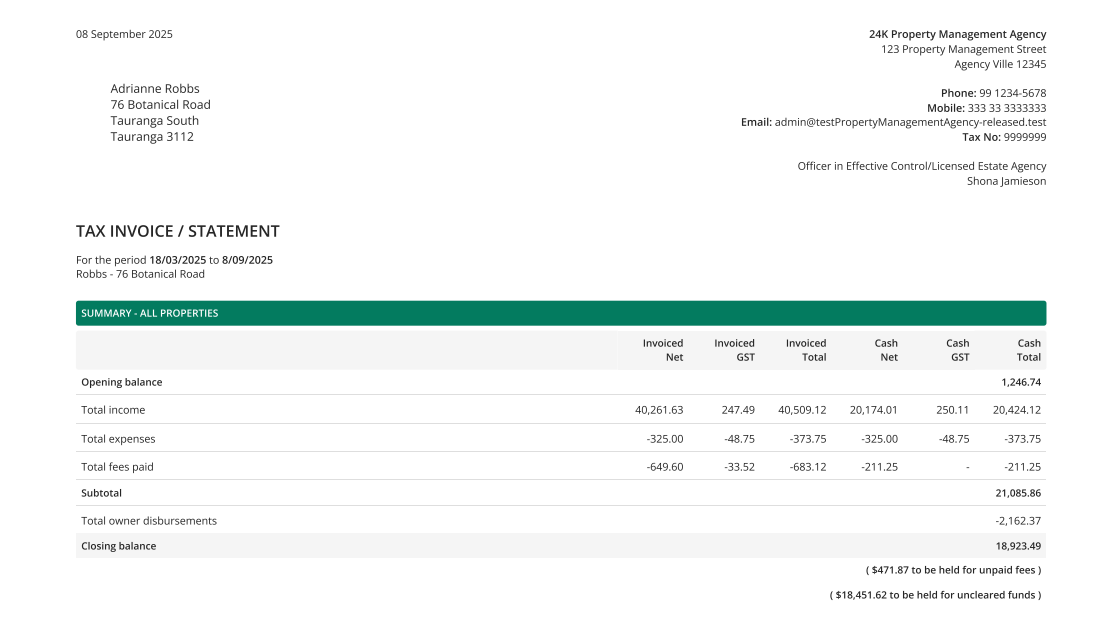
Task: Click the recipient name Adrianne Robbs
Action: (155, 88)
